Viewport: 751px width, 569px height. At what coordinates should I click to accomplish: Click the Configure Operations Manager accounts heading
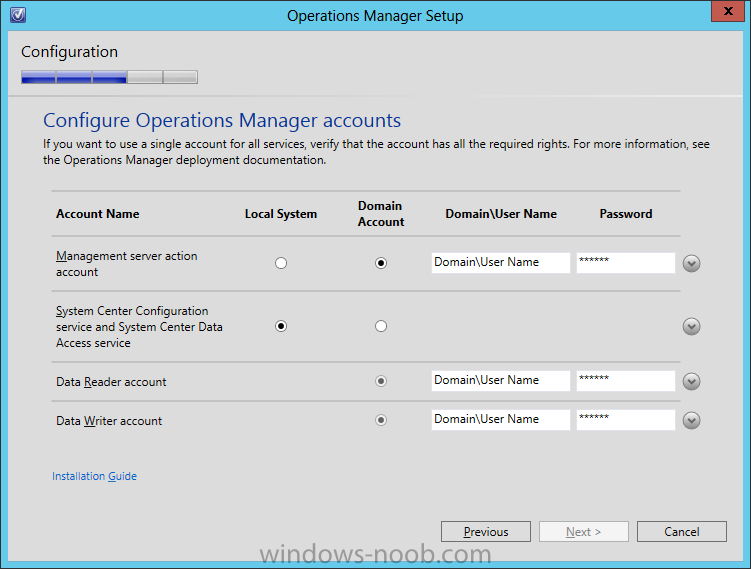pos(222,120)
